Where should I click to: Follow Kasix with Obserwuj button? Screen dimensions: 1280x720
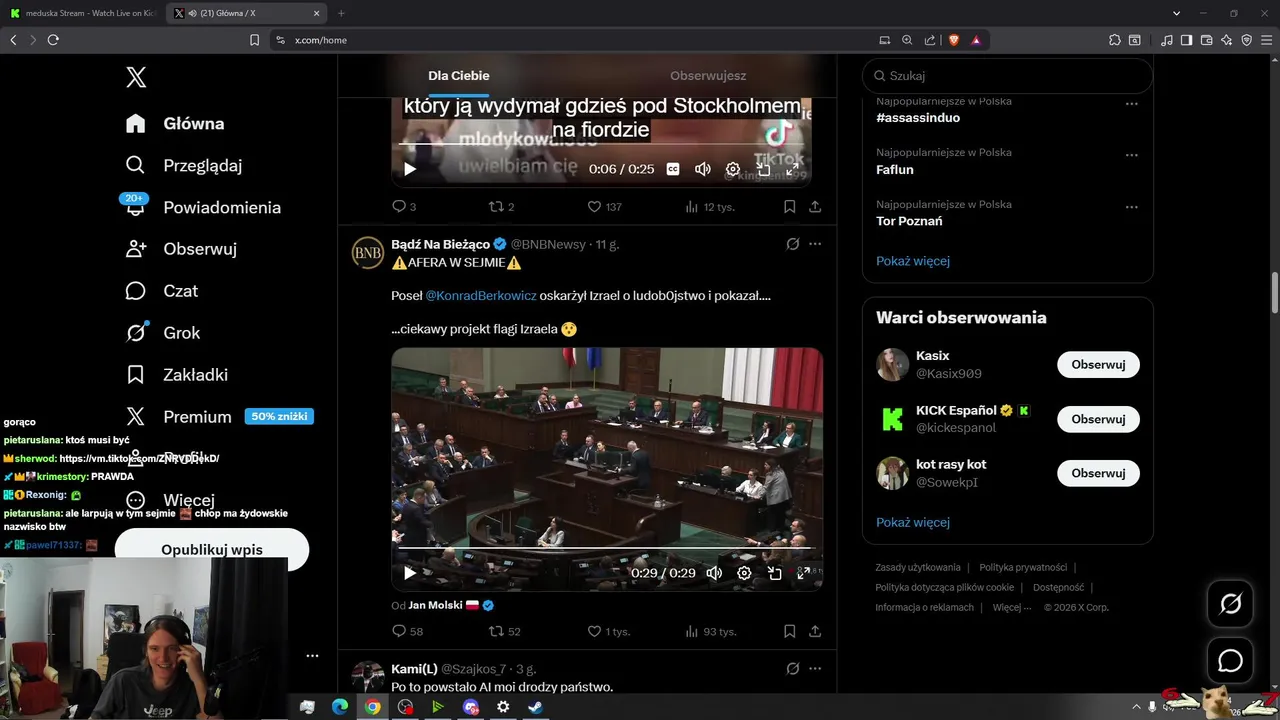click(1098, 365)
